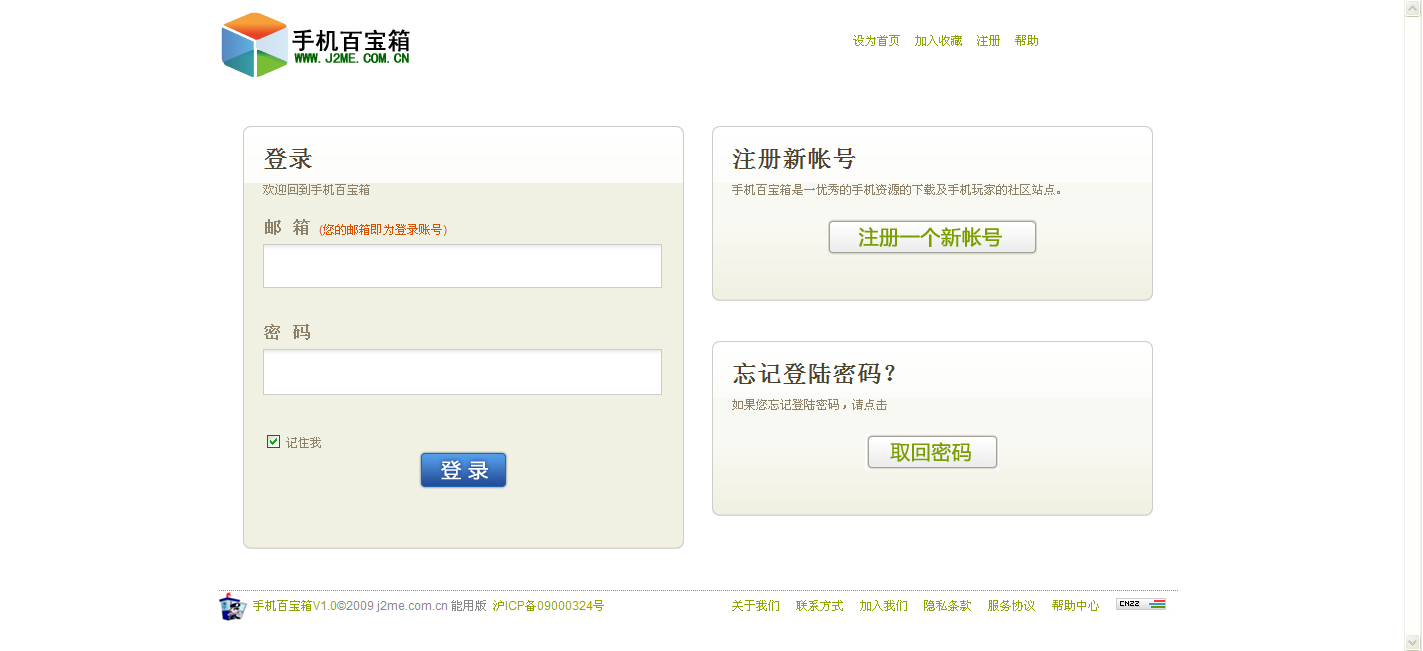1423x651 pixels.
Task: Click the 如果您忘记登陆密码，请点击 text
Action: click(x=809, y=405)
